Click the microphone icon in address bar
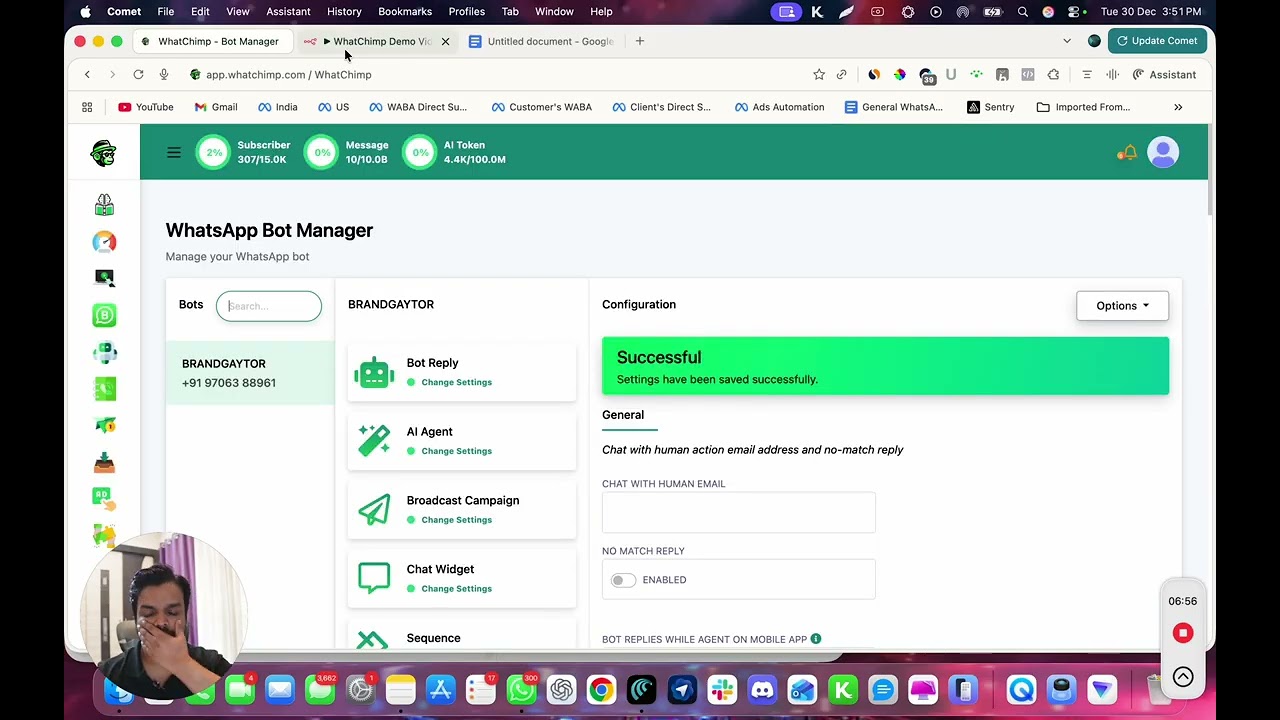Screen dimensions: 1280x720 [x=164, y=75]
